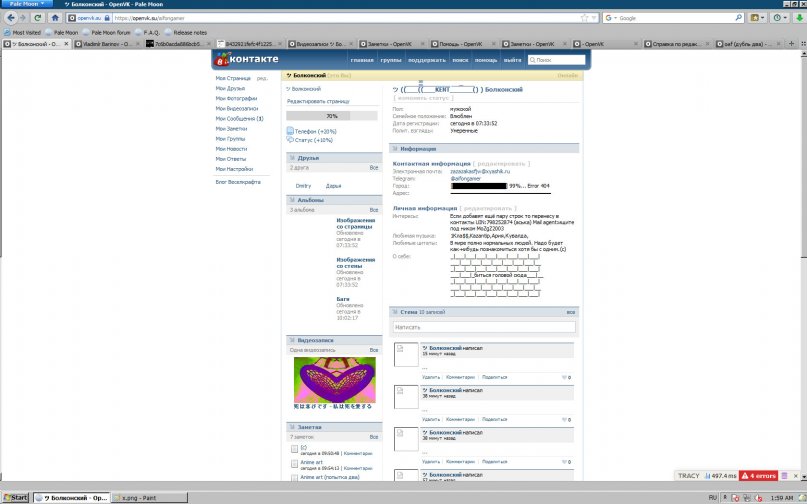Collapse the Друзья section header

334,158
